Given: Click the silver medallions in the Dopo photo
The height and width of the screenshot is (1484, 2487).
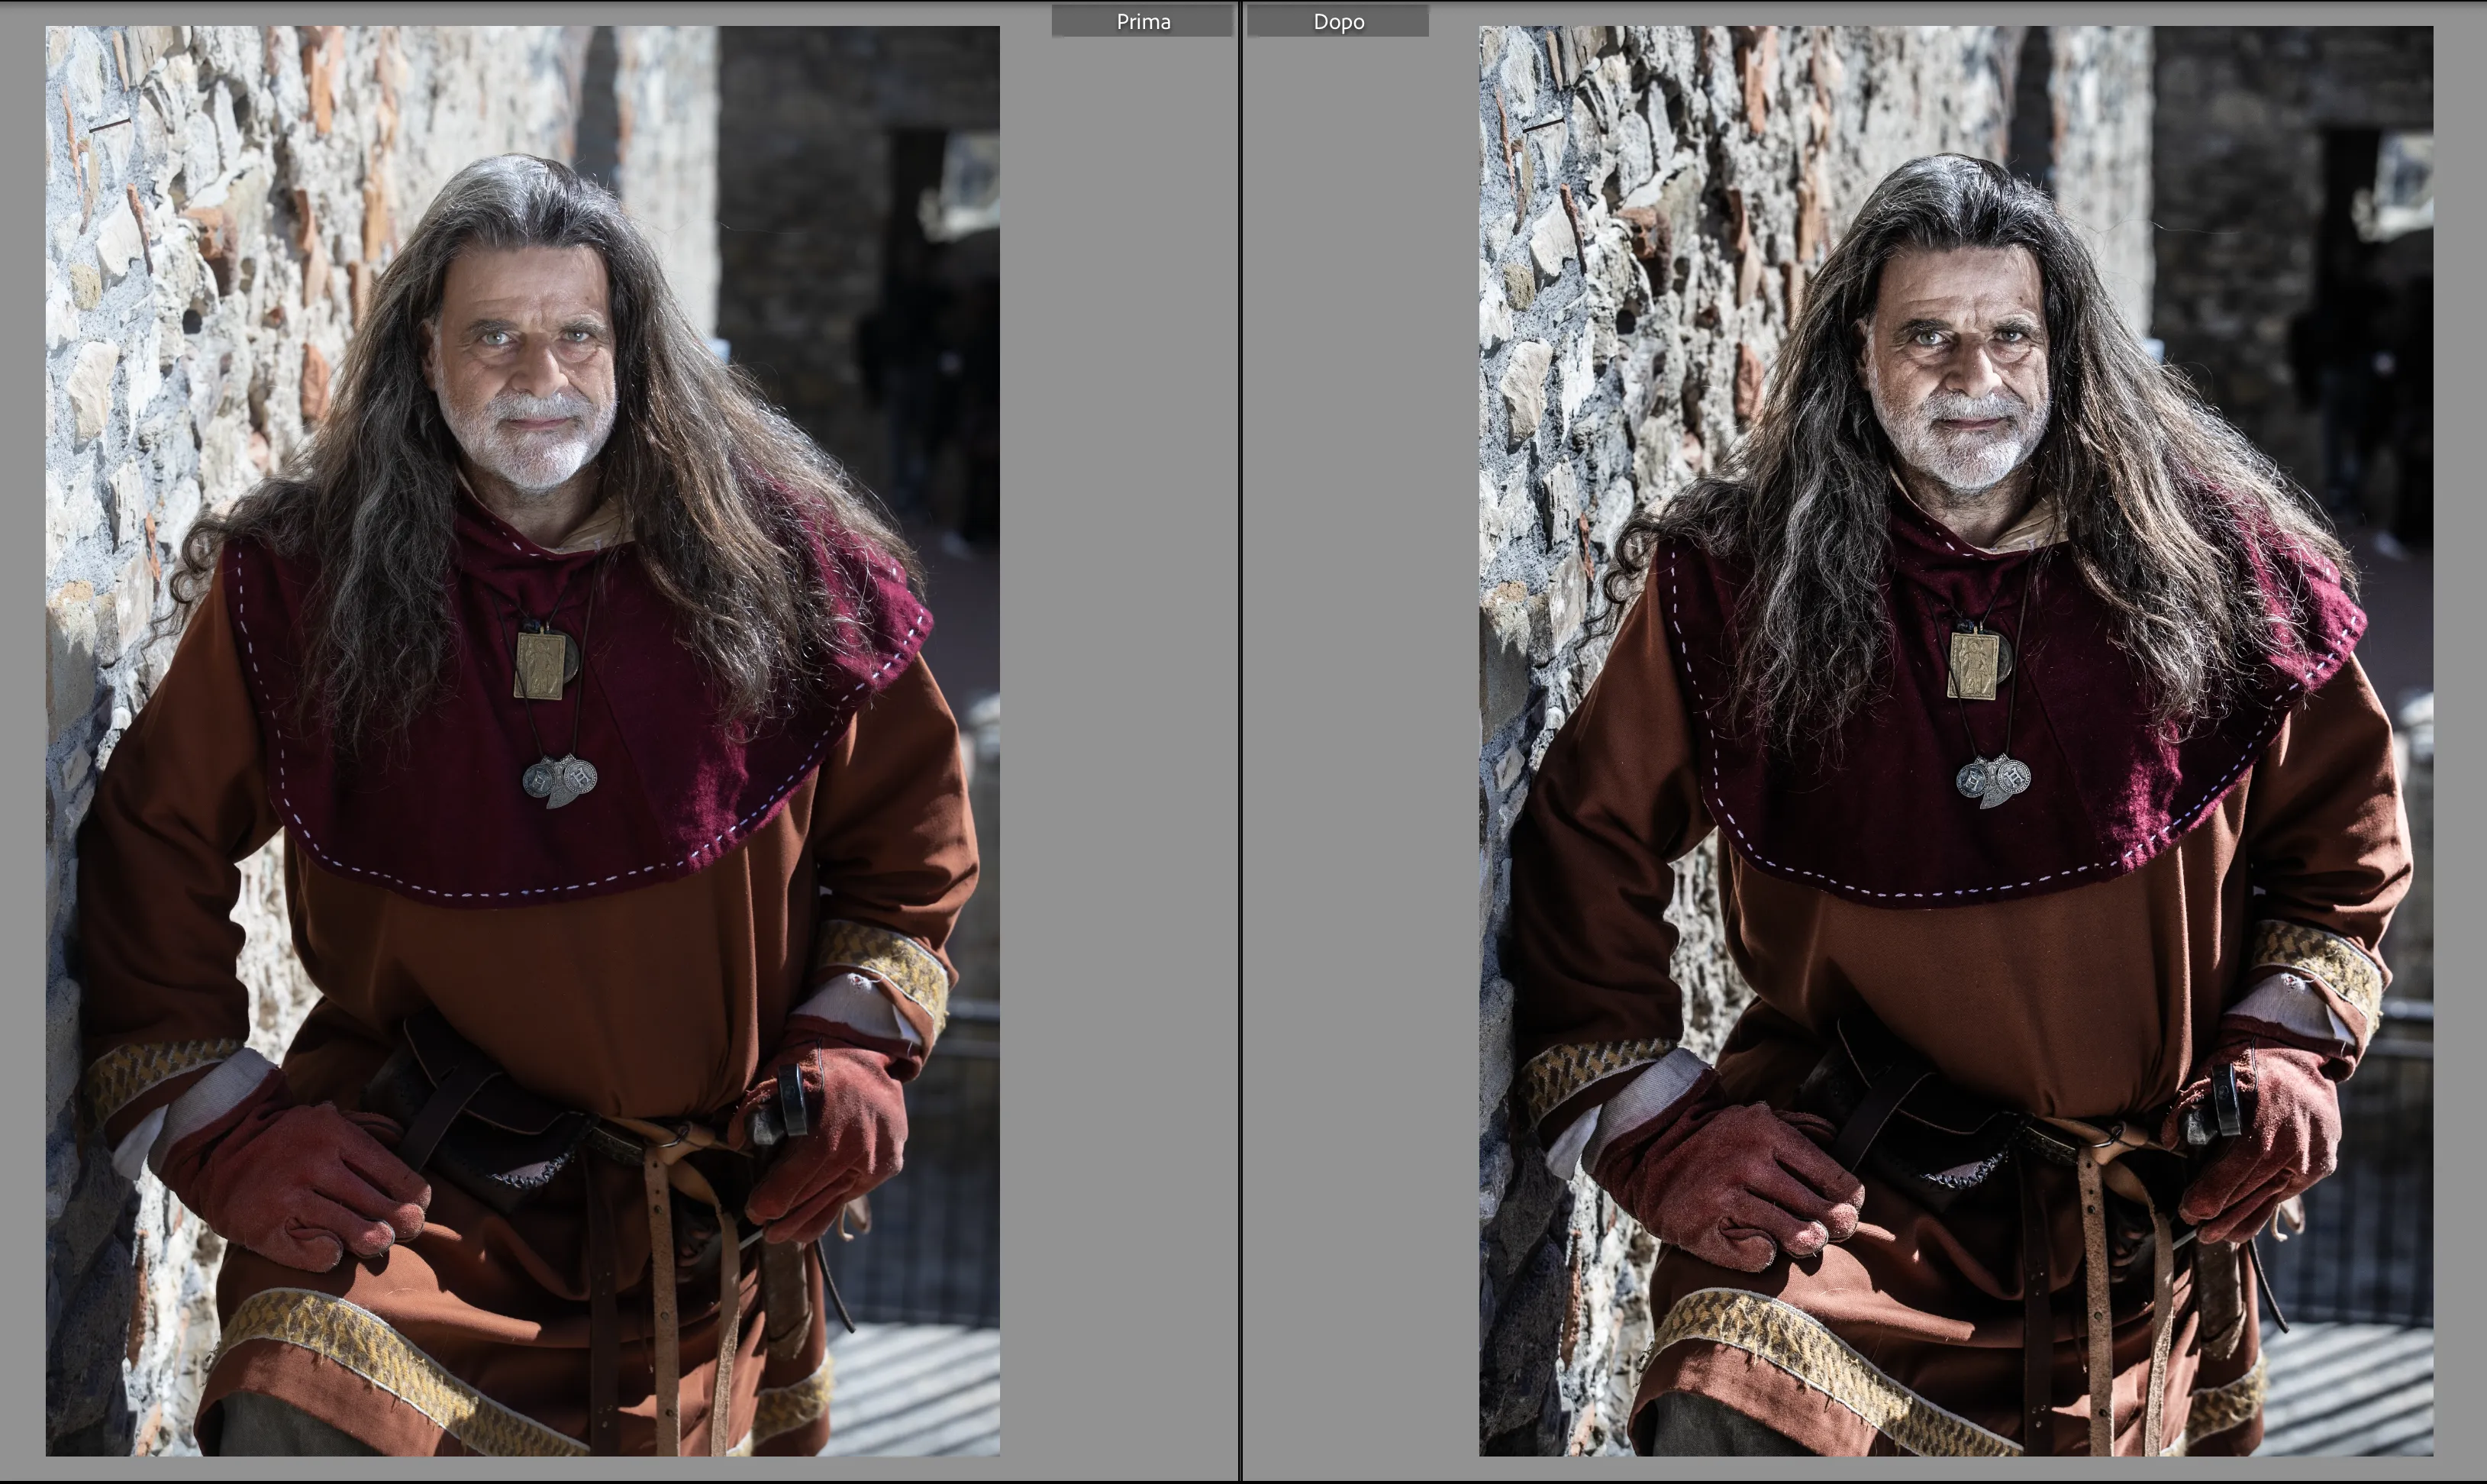Looking at the screenshot, I should click(x=1993, y=780).
